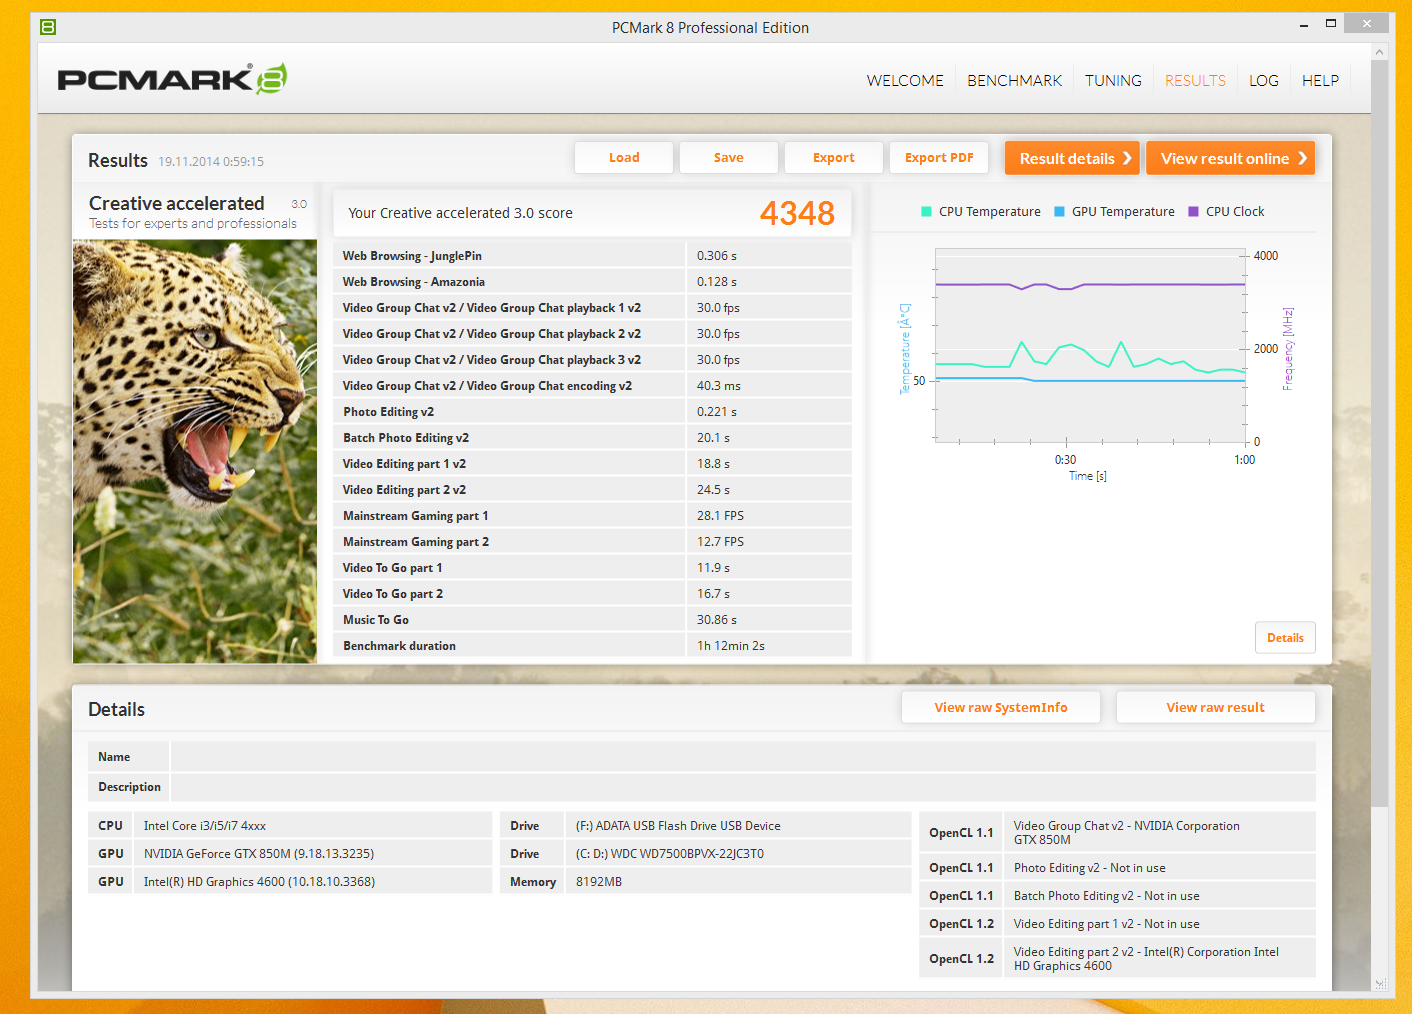Image resolution: width=1412 pixels, height=1014 pixels.
Task: Click the Load button
Action: (x=624, y=158)
